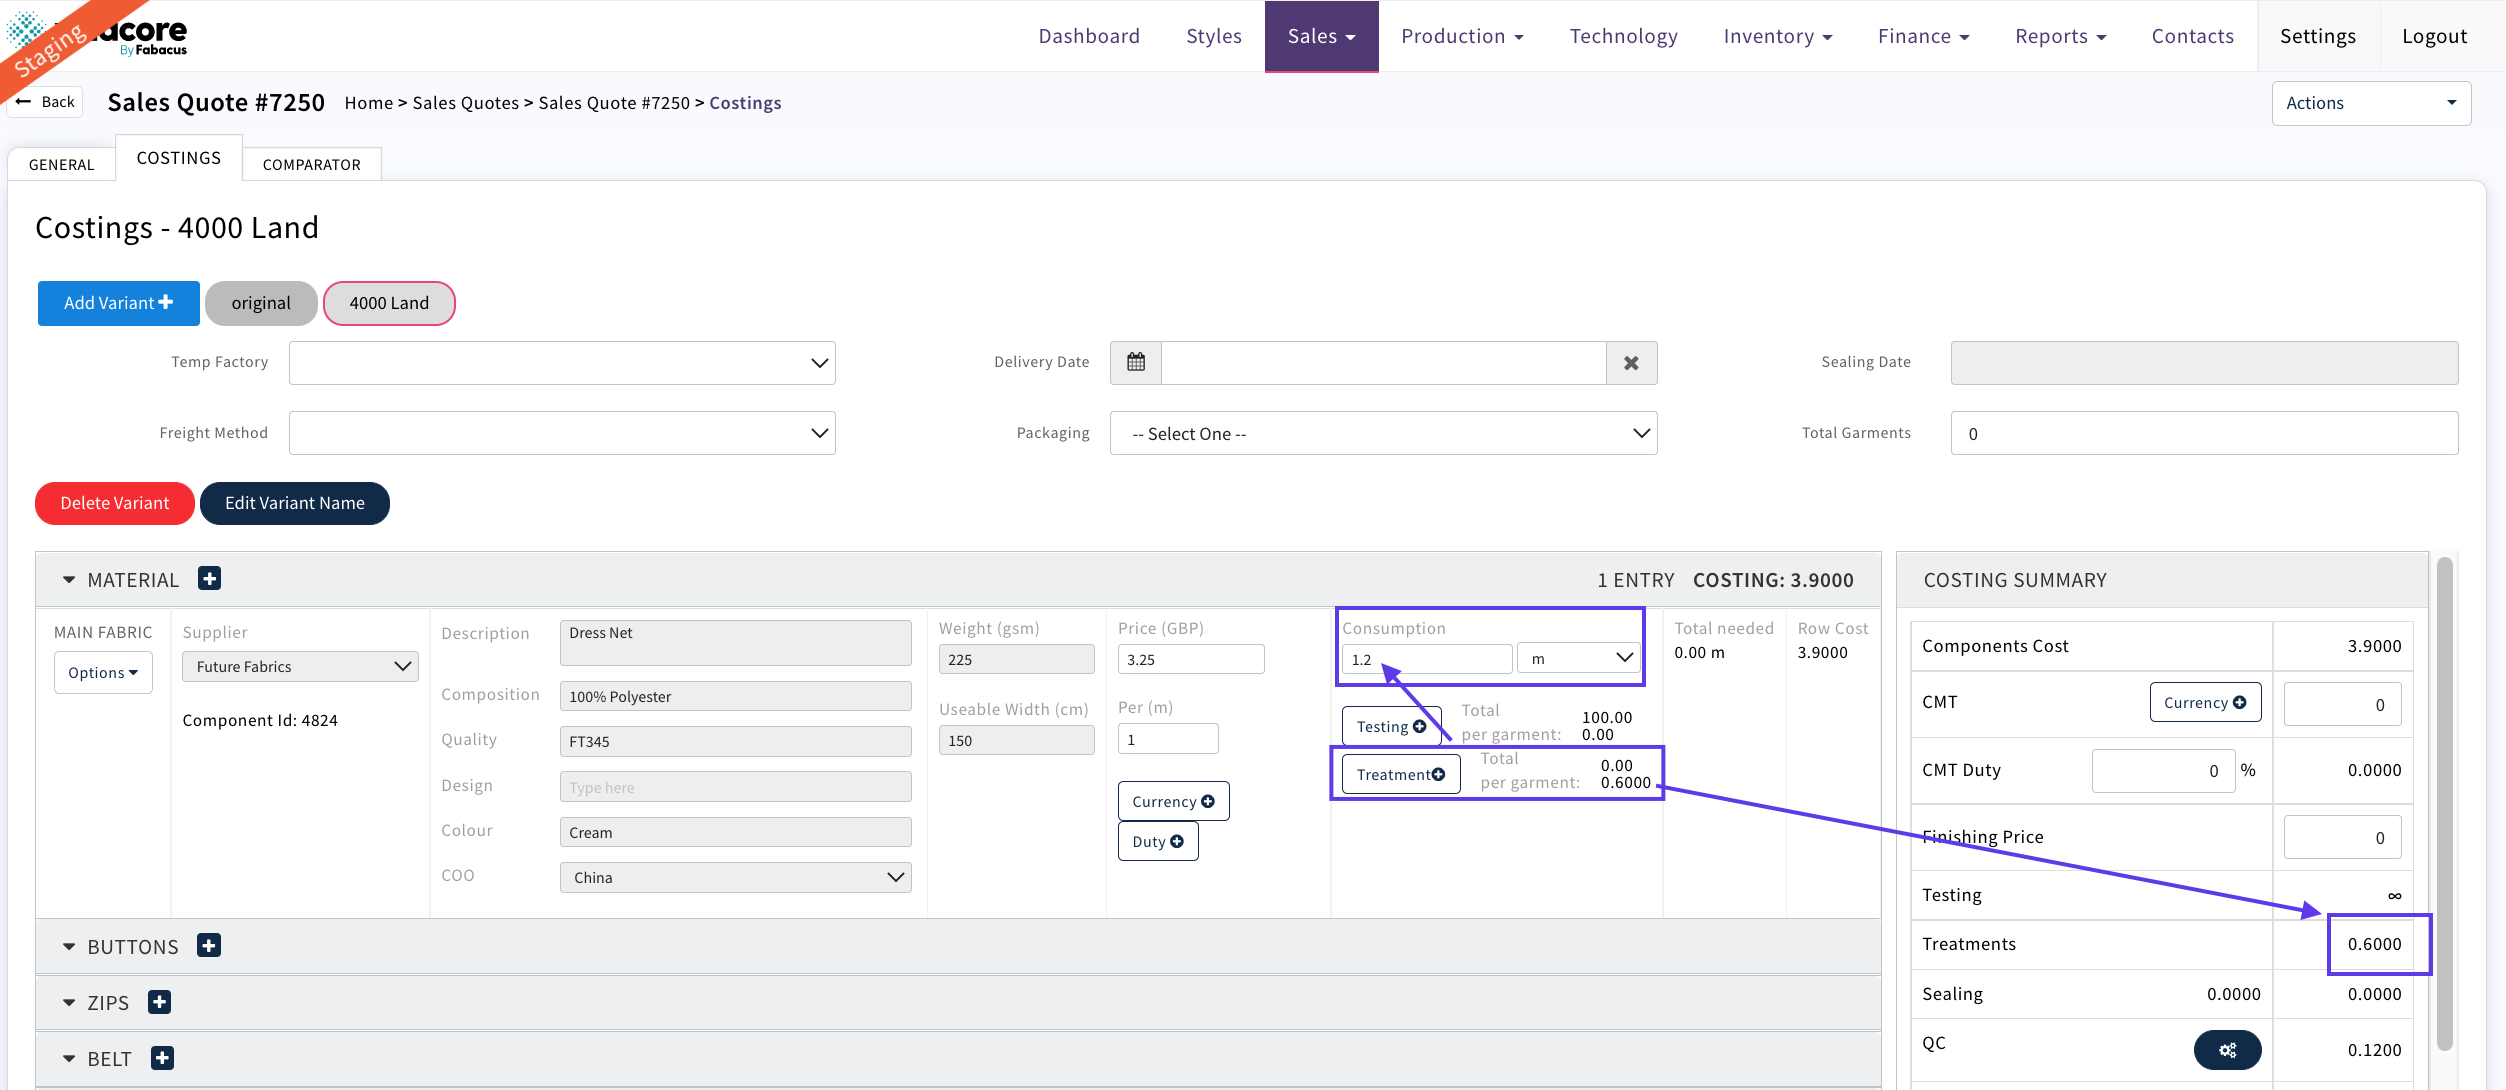Click the plus icon beside ZIPS

[x=160, y=1002]
